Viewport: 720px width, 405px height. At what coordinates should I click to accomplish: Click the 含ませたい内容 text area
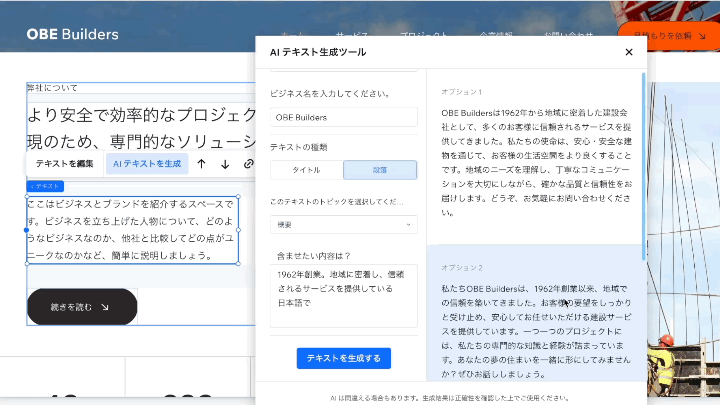[343, 296]
